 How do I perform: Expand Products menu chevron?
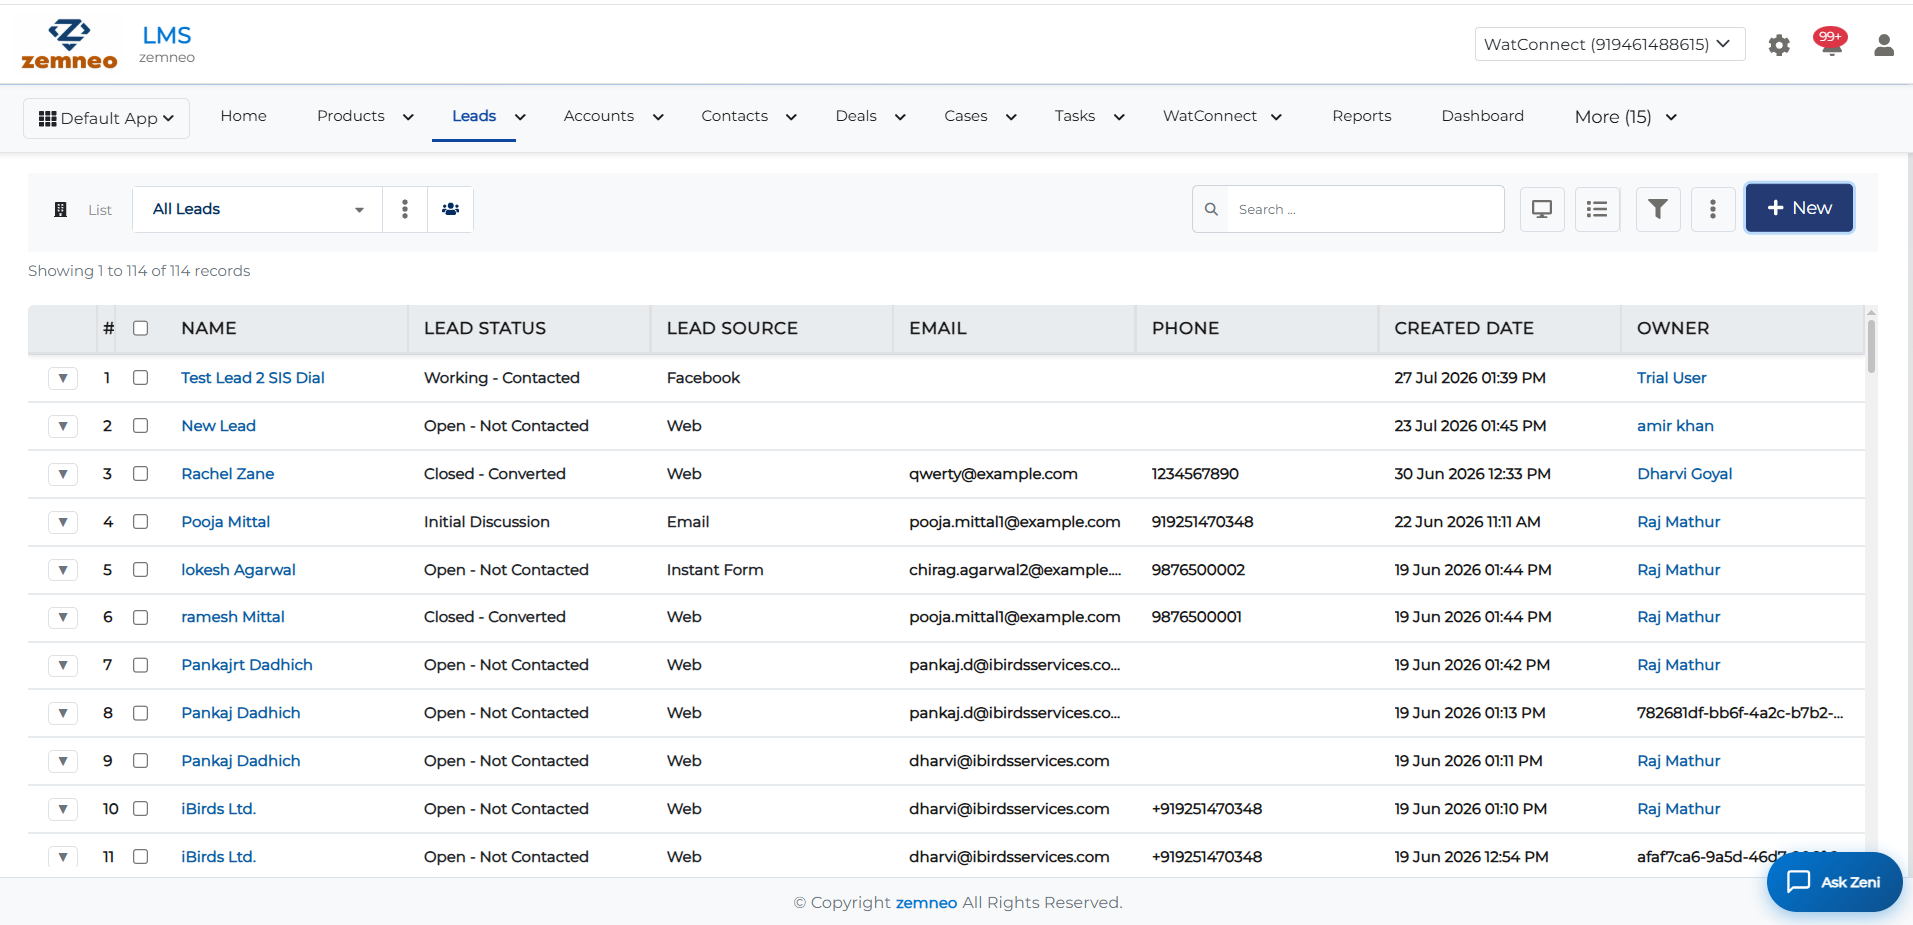408,117
